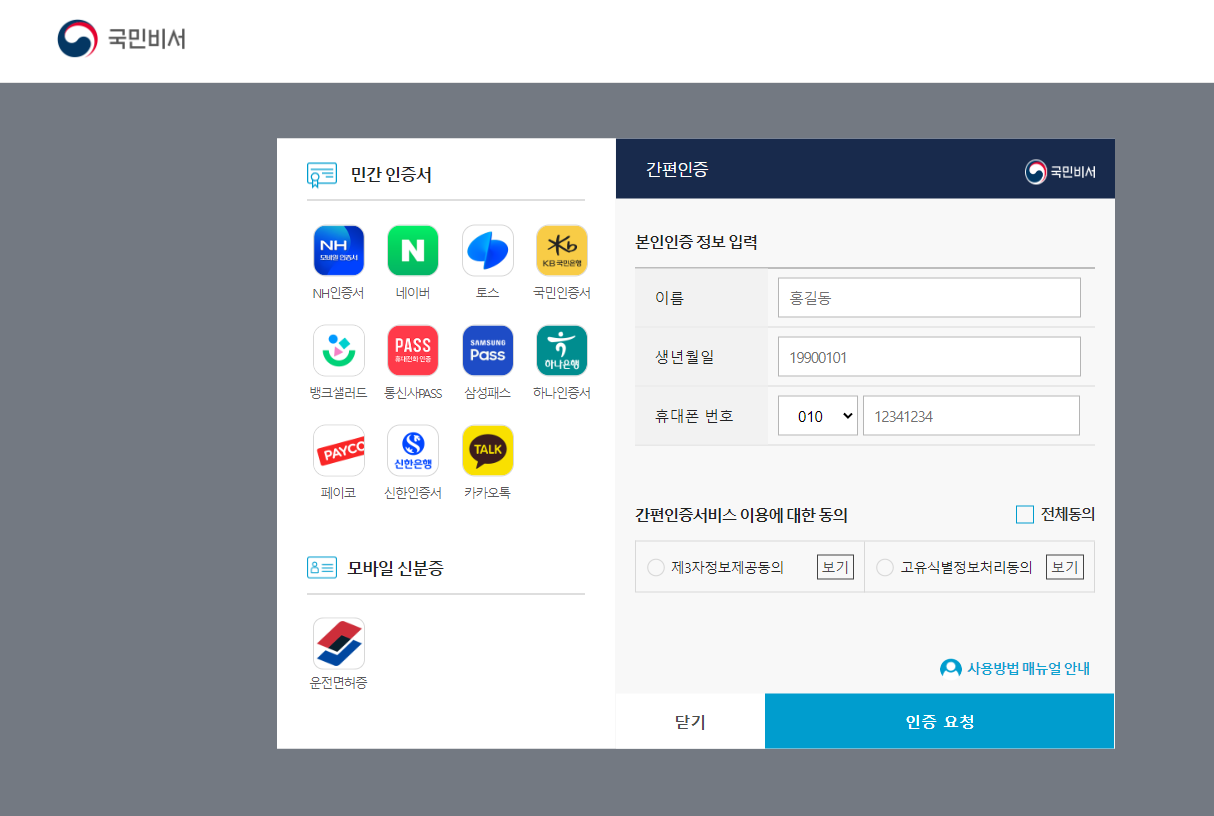This screenshot has width=1214, height=816.
Task: Click the 인증 요청 button
Action: (x=940, y=721)
